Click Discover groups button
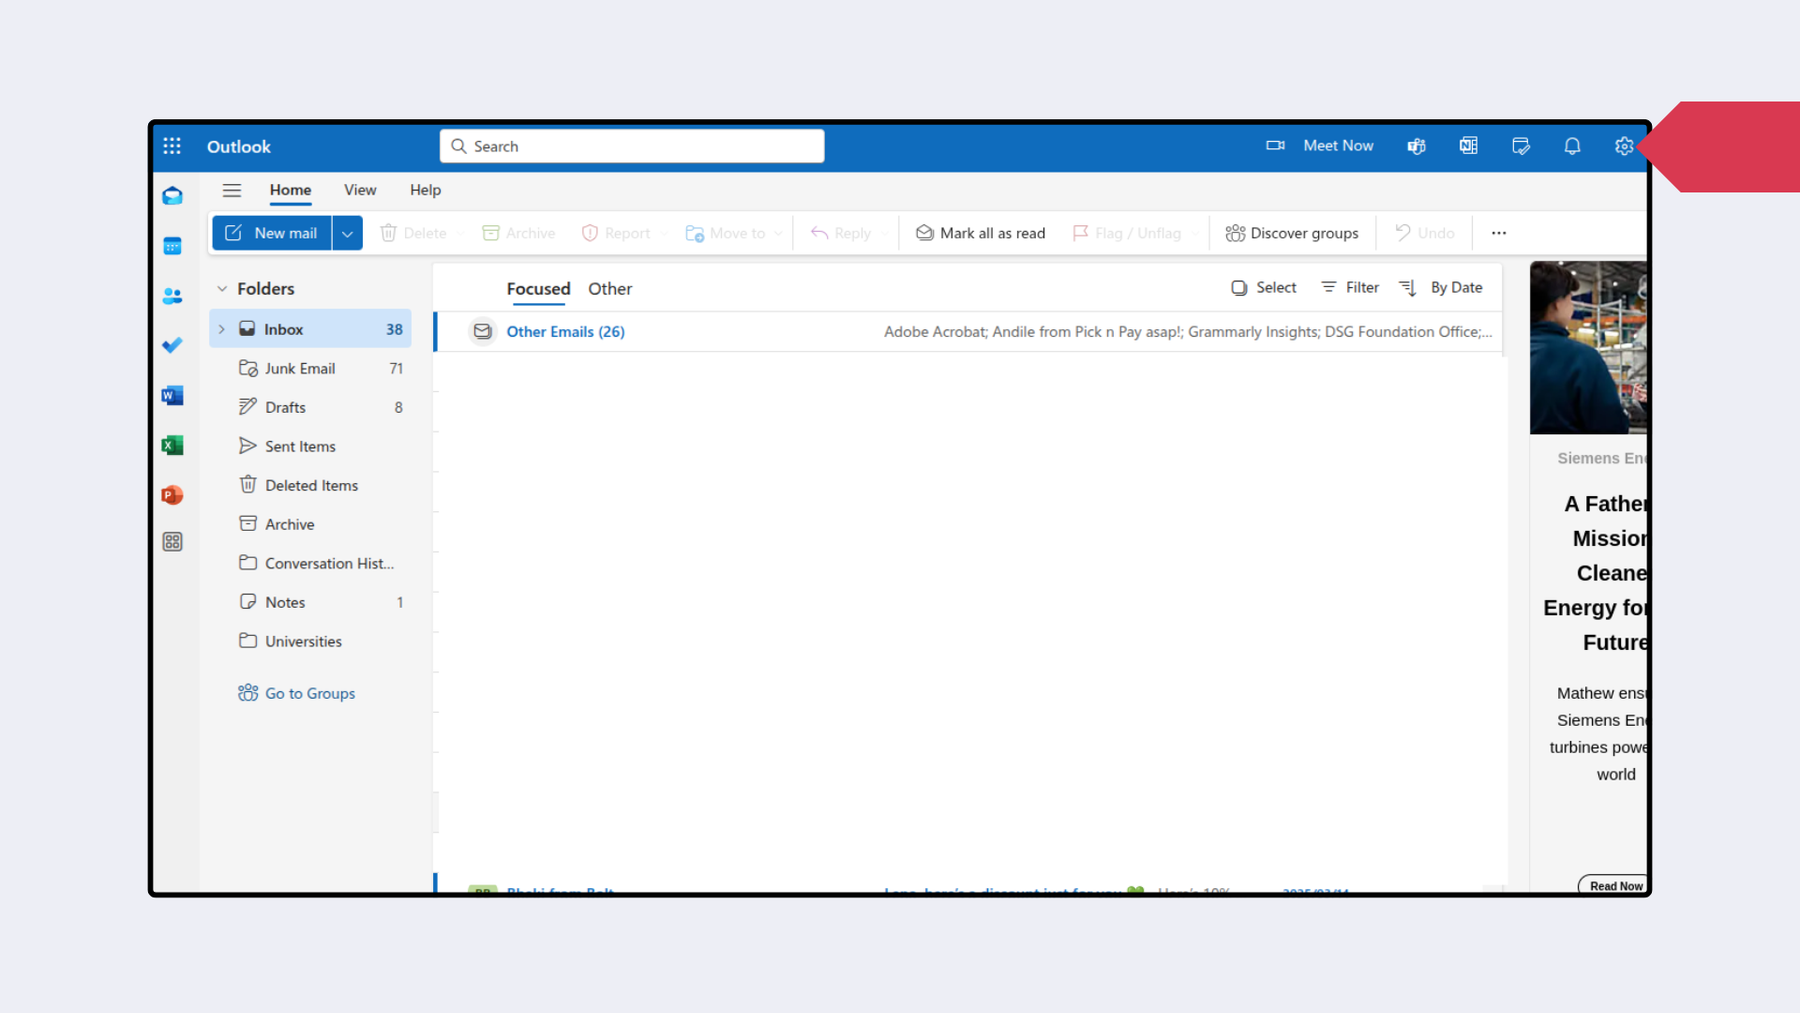 tap(1292, 233)
